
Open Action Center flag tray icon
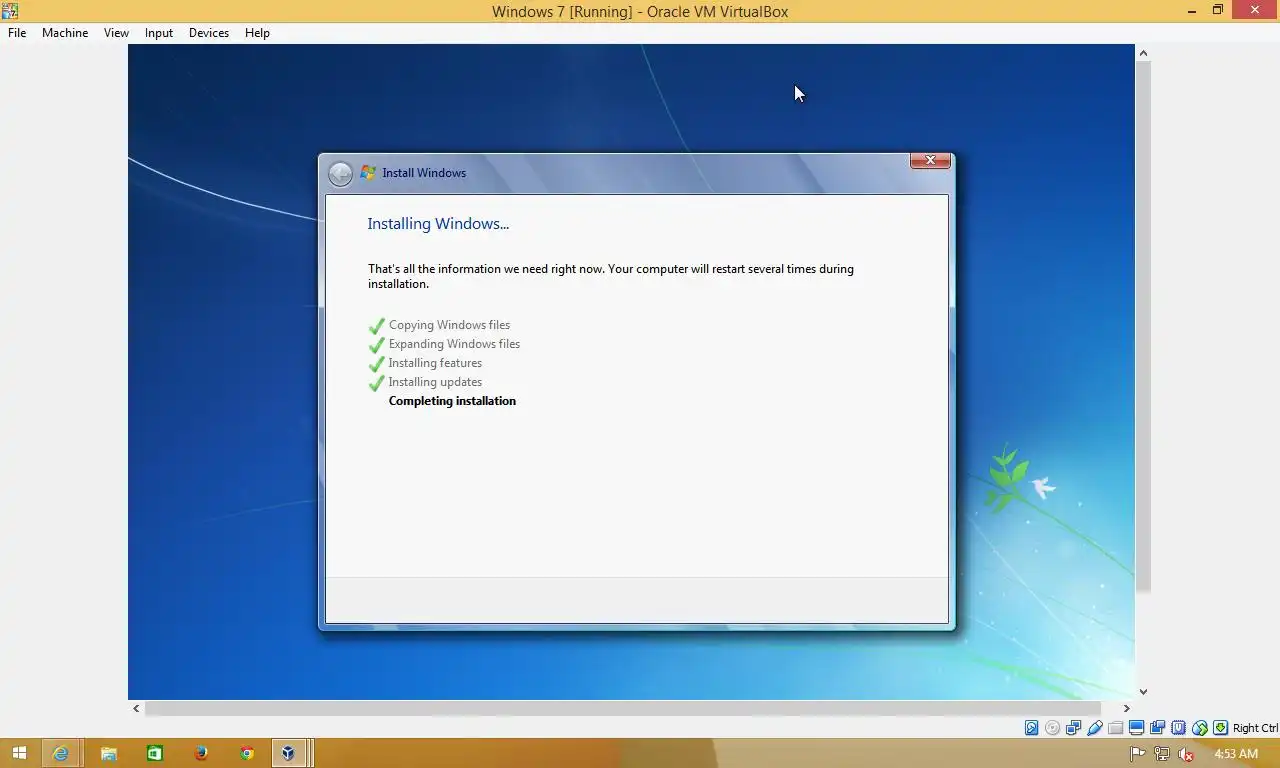click(1137, 754)
